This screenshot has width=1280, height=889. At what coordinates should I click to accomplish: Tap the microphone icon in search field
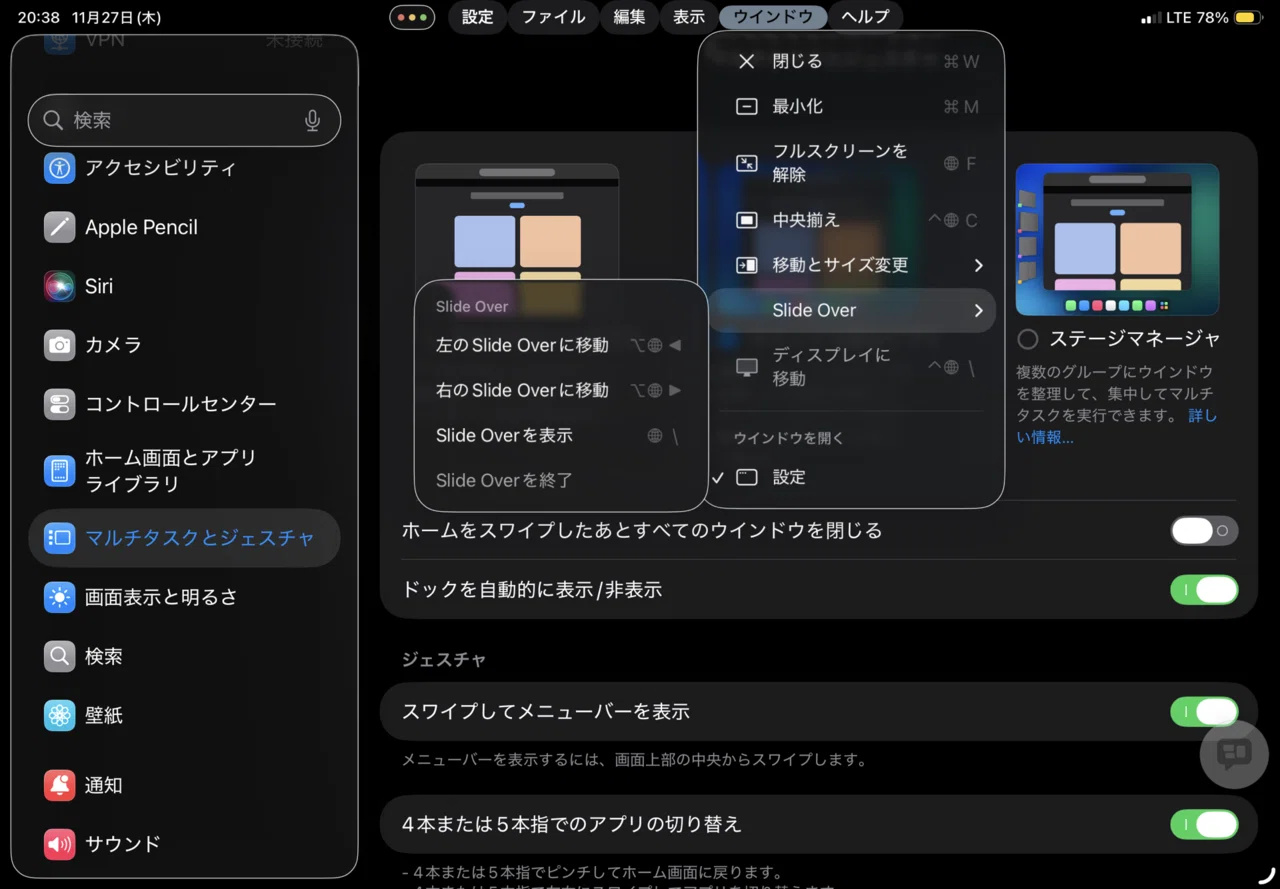(313, 121)
